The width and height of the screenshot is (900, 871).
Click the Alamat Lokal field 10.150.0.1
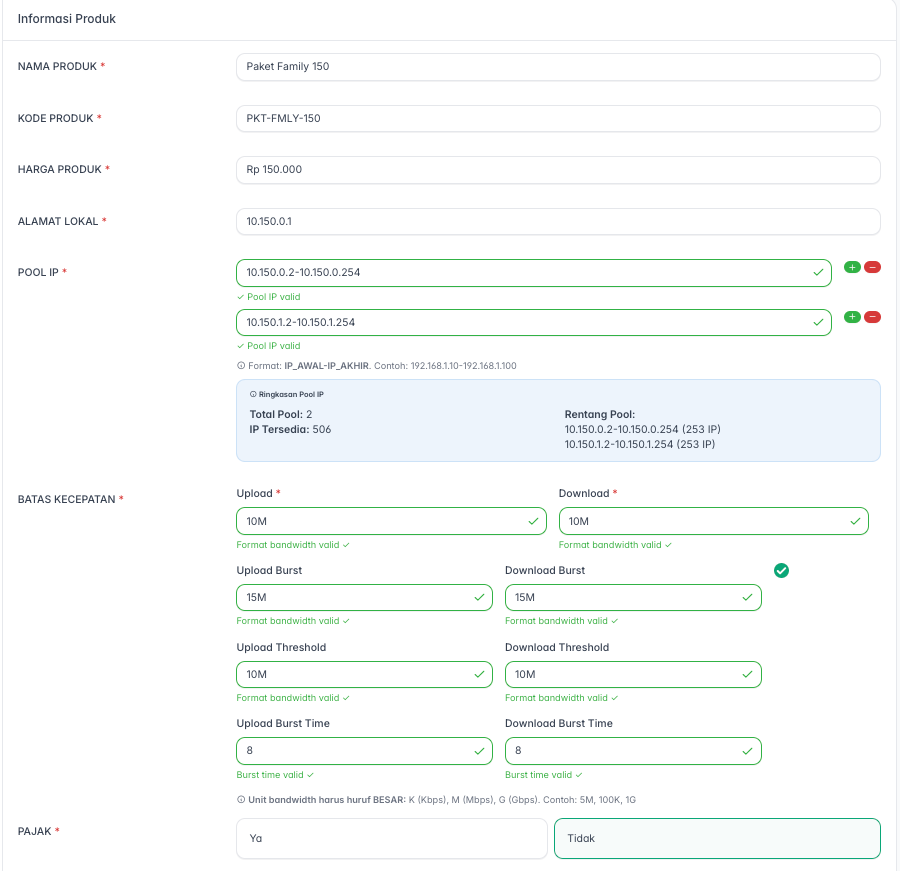click(x=558, y=221)
